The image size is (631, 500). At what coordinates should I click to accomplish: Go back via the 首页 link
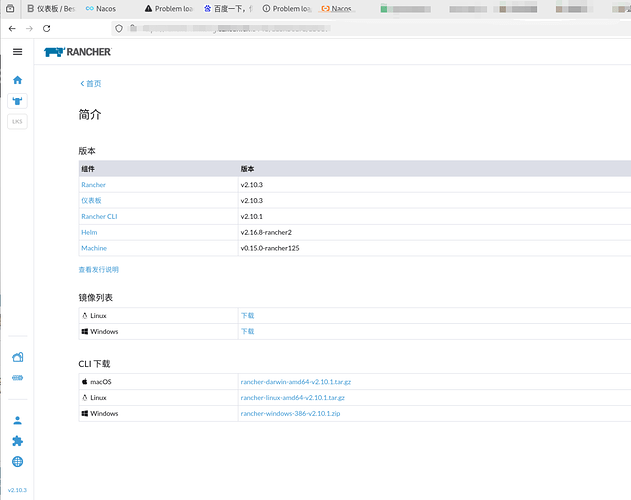point(91,83)
